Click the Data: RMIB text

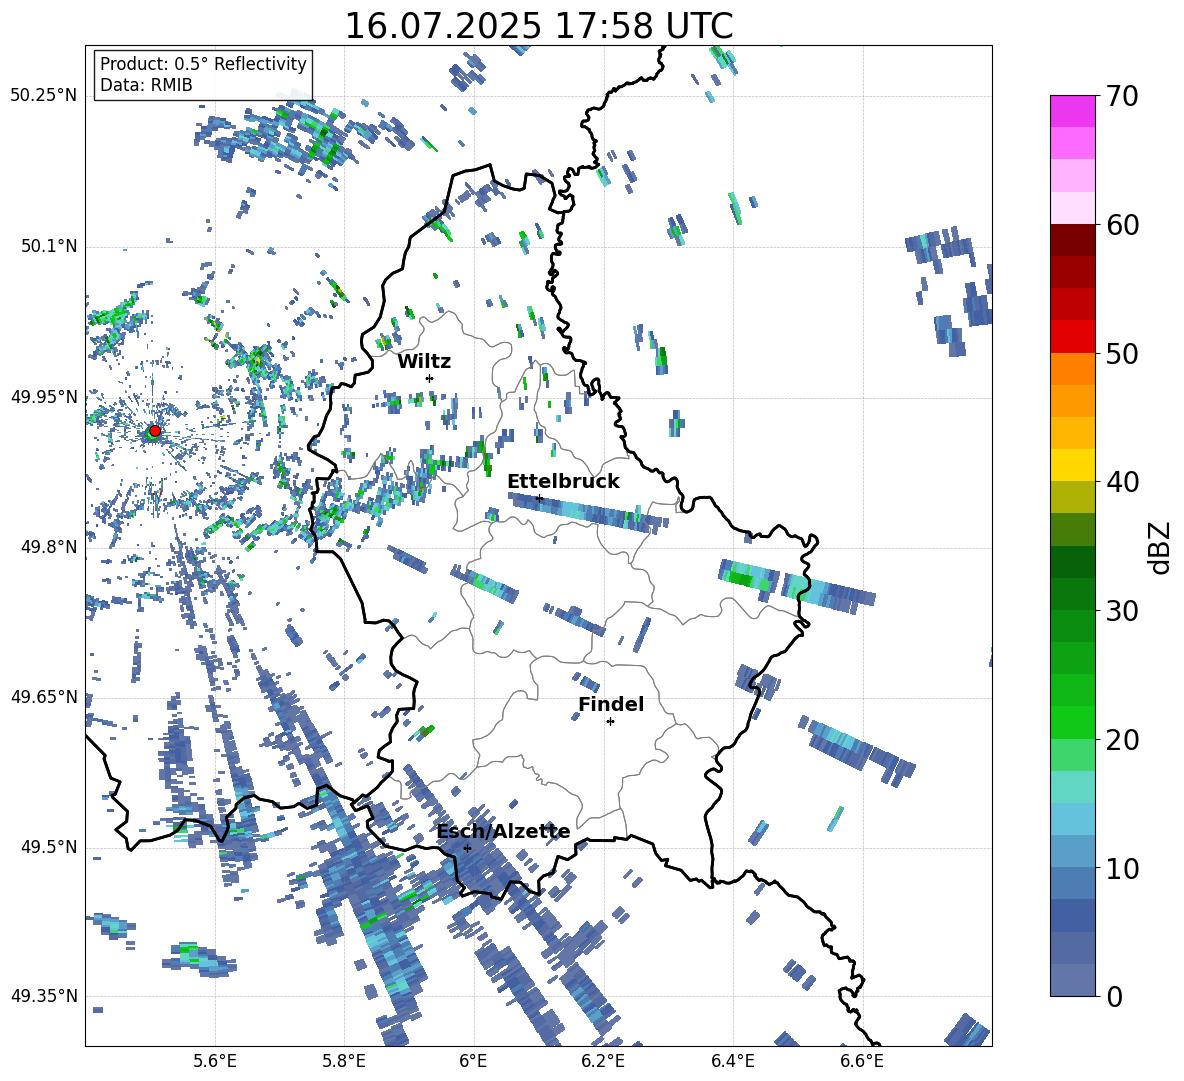click(x=146, y=85)
